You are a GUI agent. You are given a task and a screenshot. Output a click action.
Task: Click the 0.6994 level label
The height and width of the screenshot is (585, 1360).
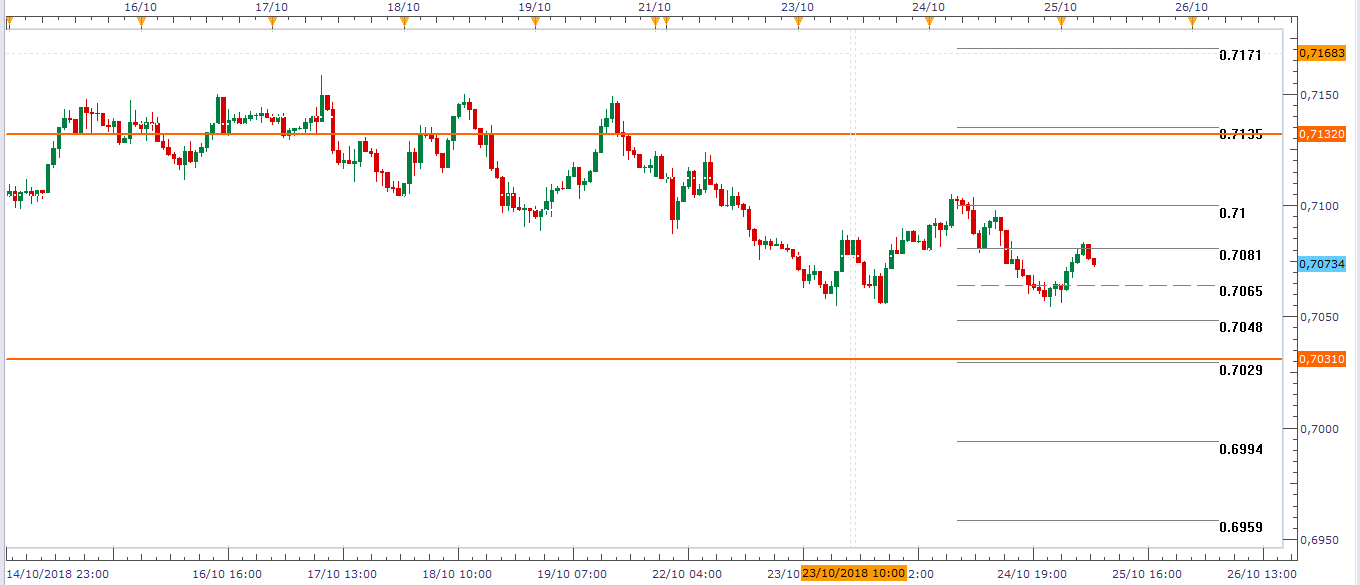(x=1240, y=449)
